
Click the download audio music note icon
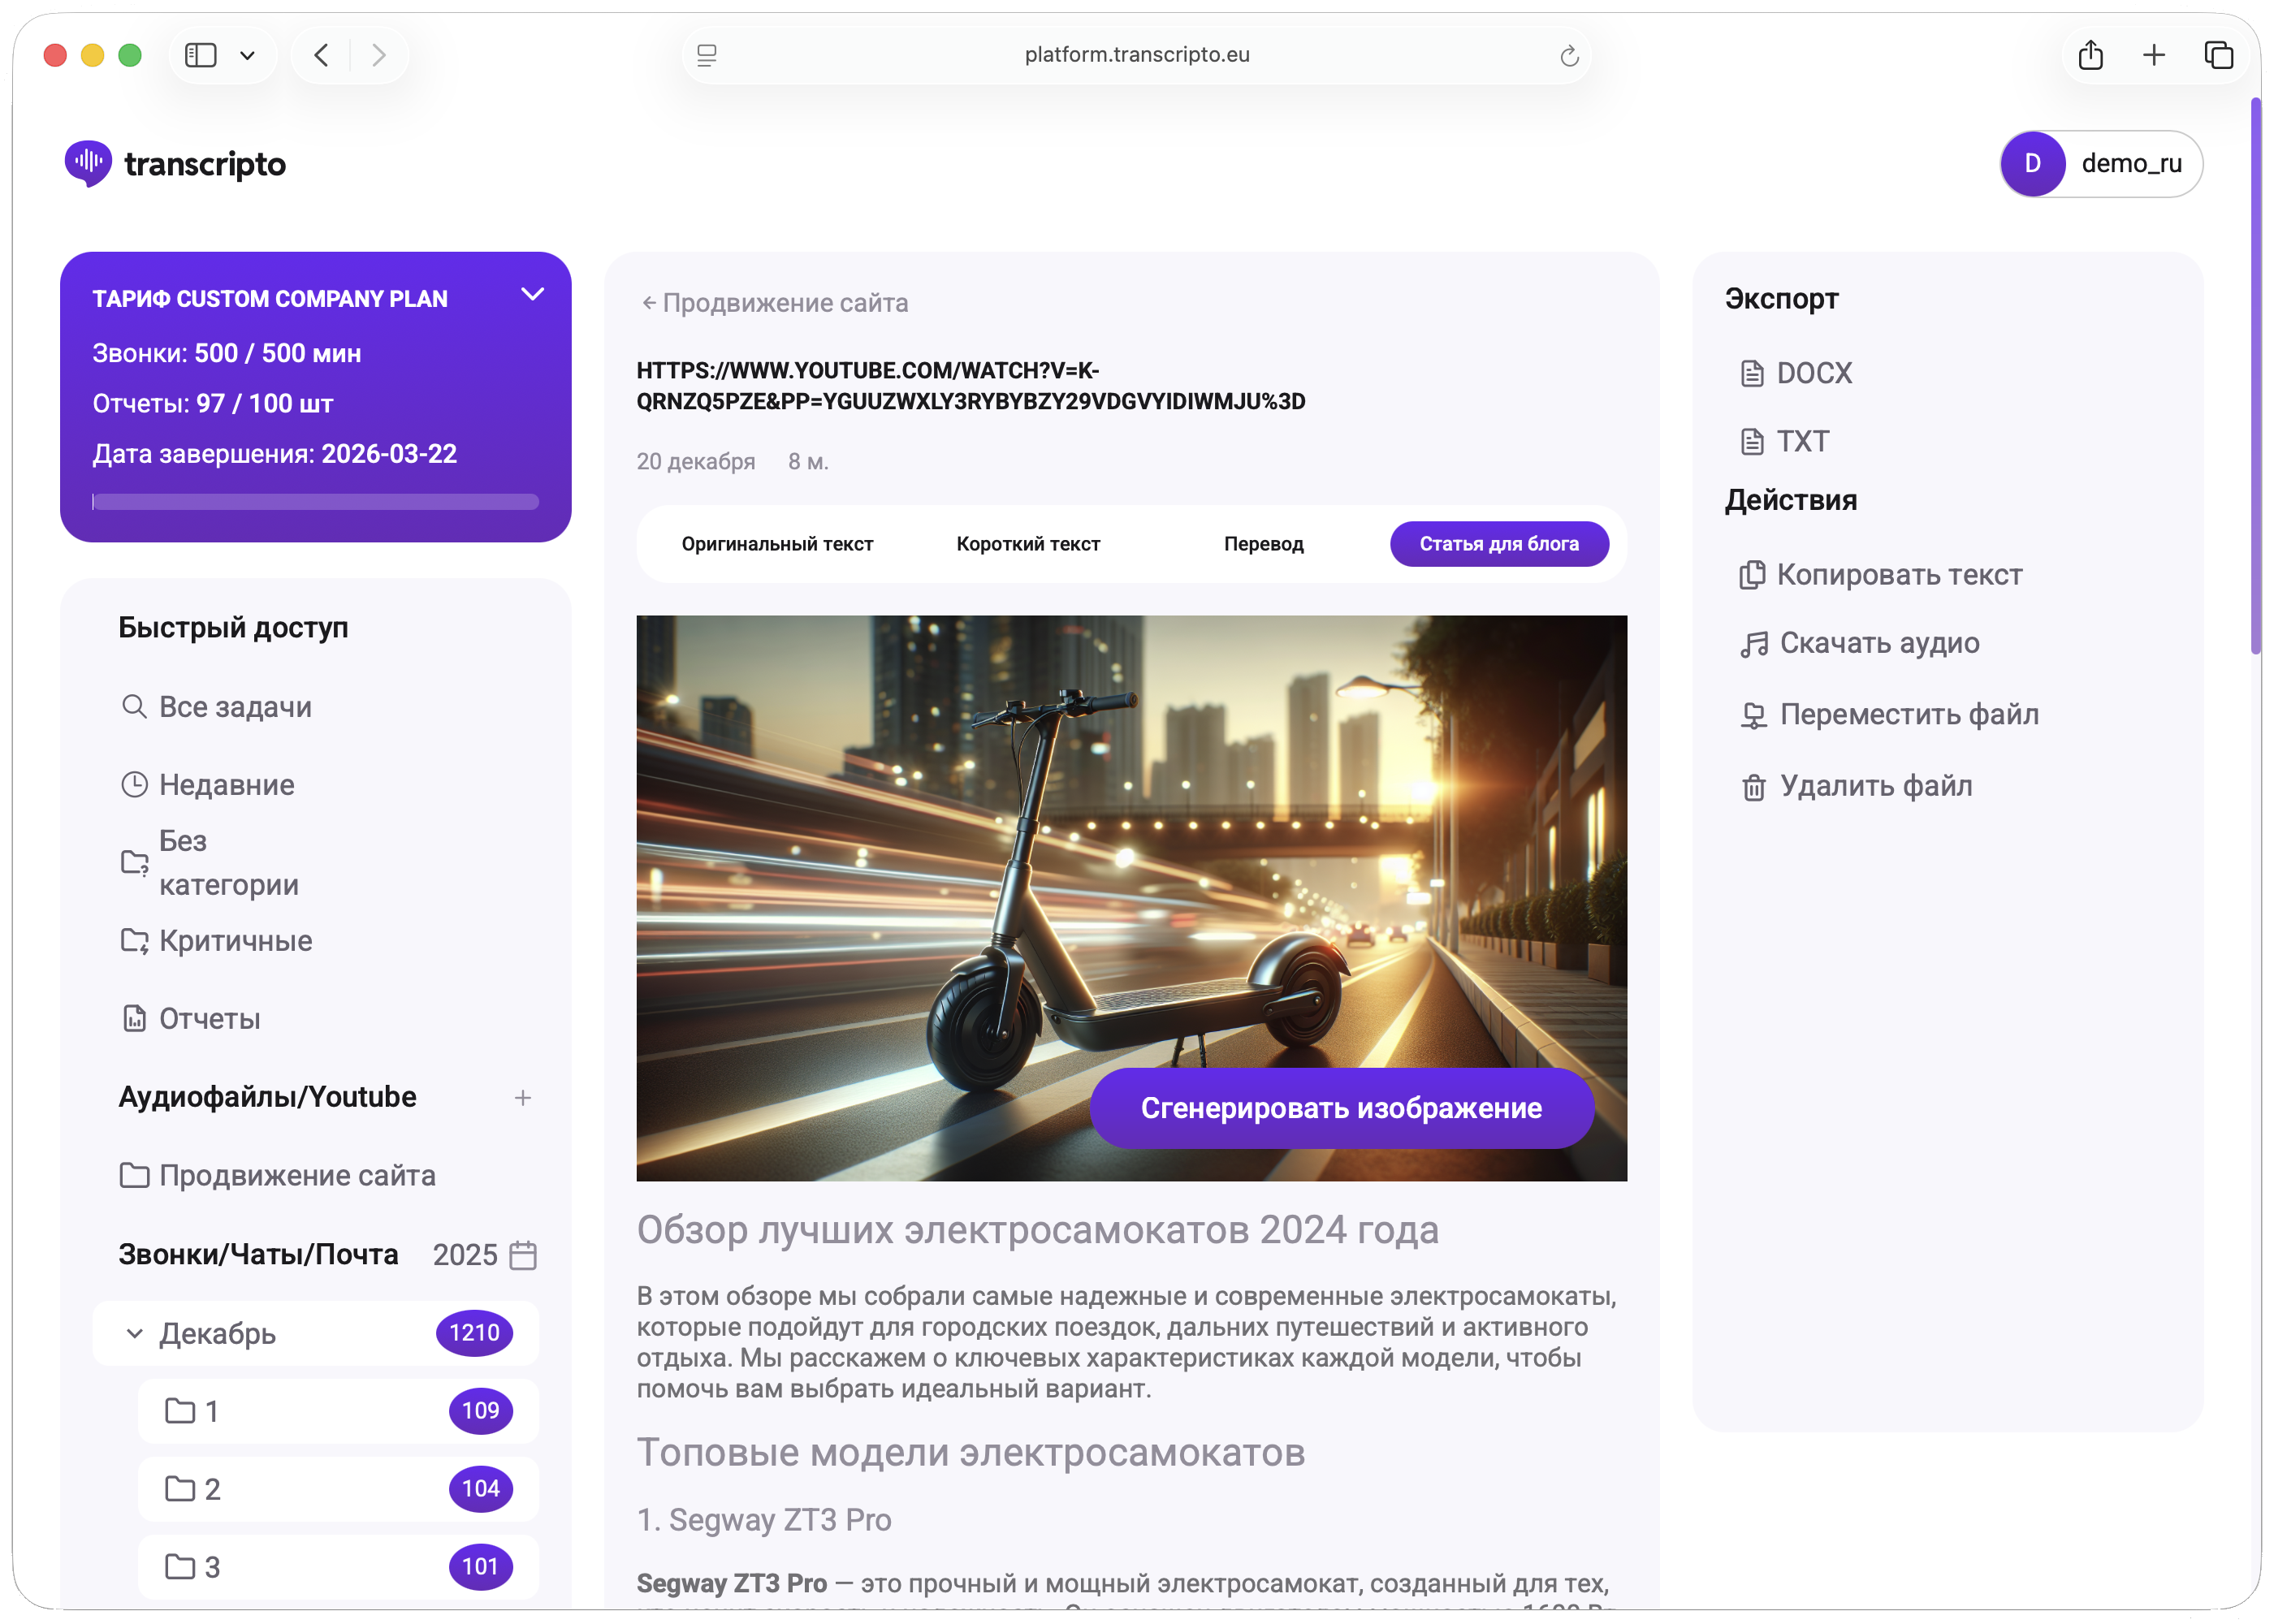(1753, 644)
